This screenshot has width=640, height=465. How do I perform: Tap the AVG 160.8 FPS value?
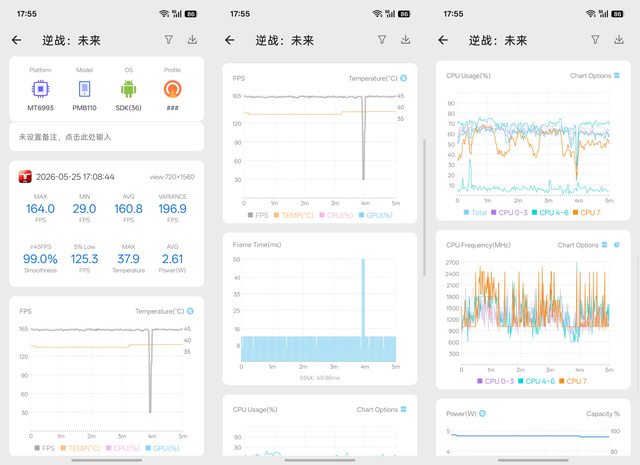pyautogui.click(x=128, y=209)
